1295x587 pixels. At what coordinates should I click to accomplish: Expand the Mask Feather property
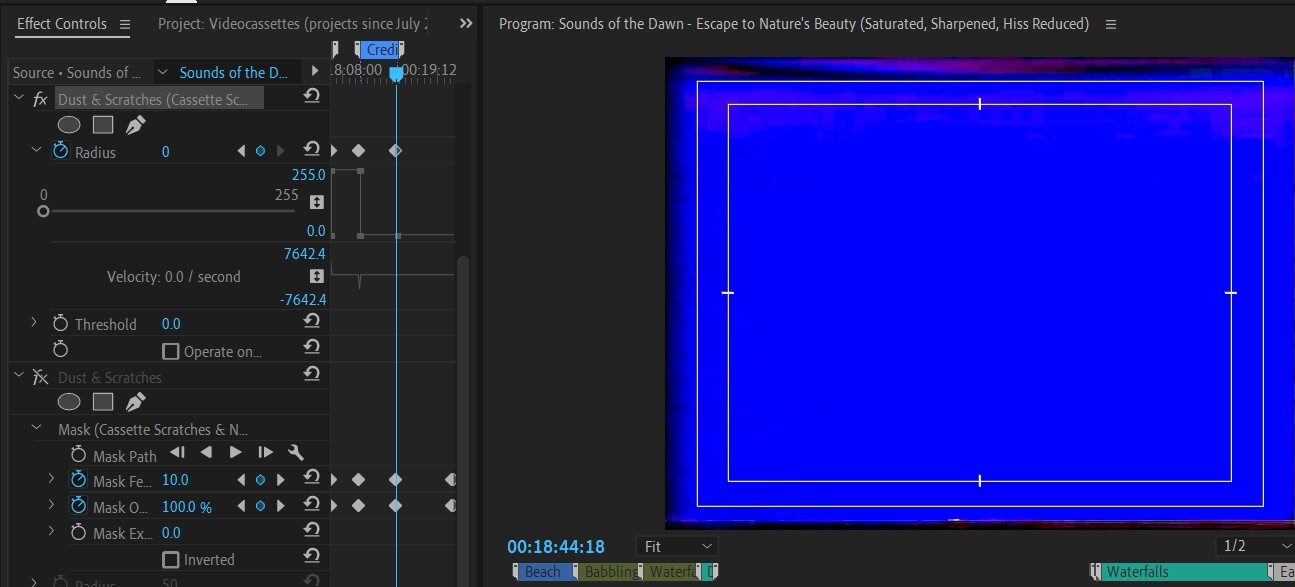pos(52,479)
